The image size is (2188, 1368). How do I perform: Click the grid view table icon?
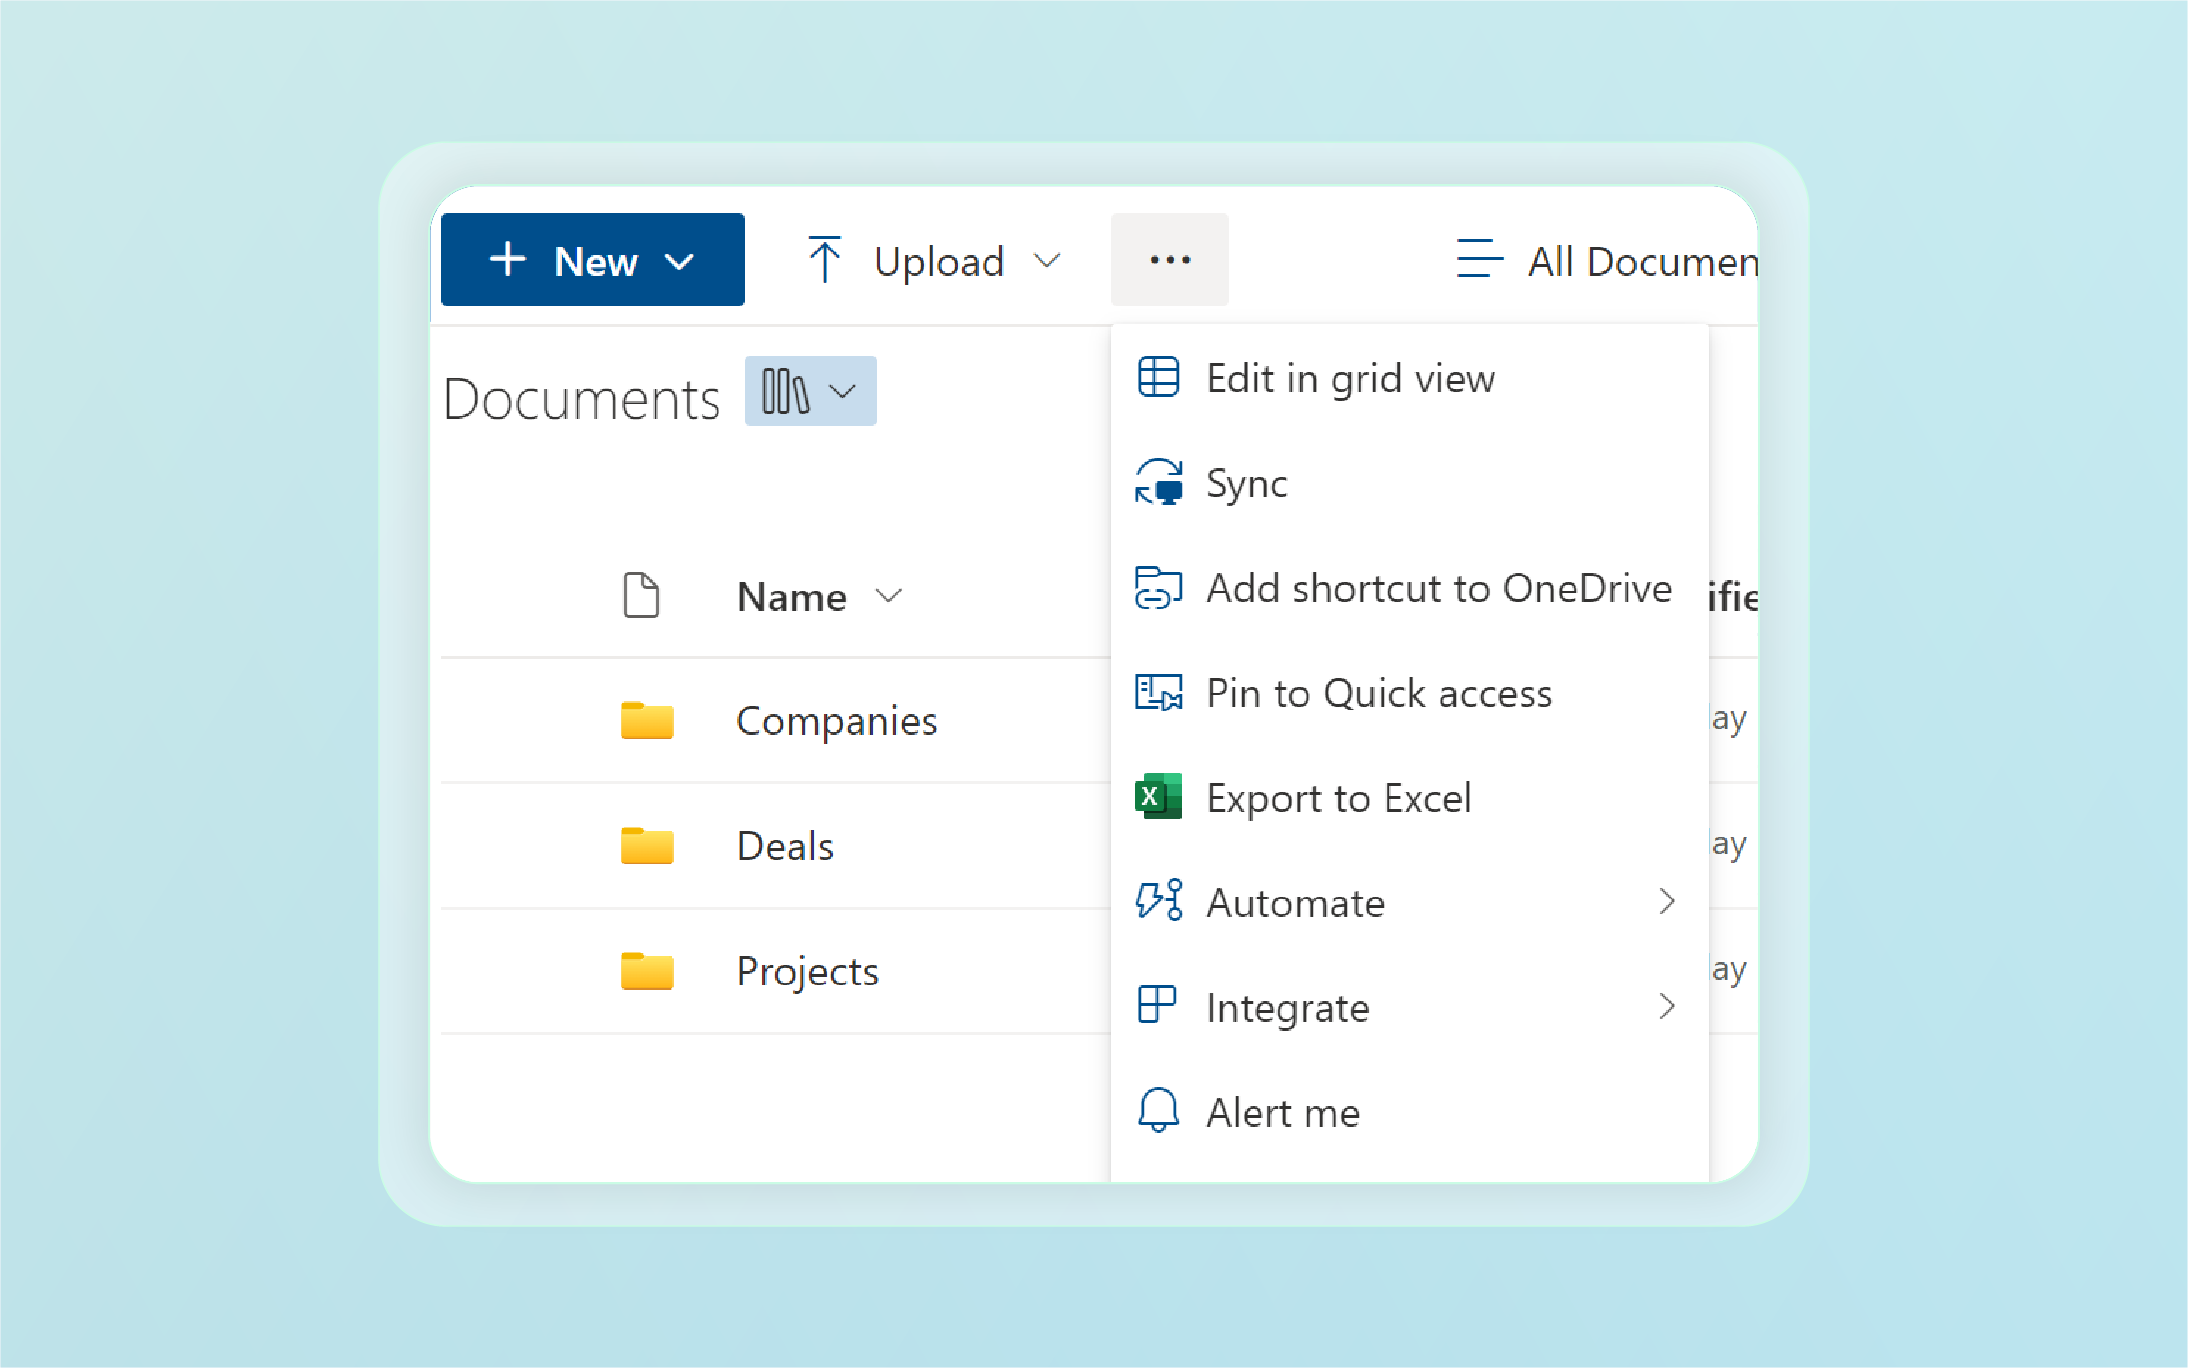[1159, 377]
